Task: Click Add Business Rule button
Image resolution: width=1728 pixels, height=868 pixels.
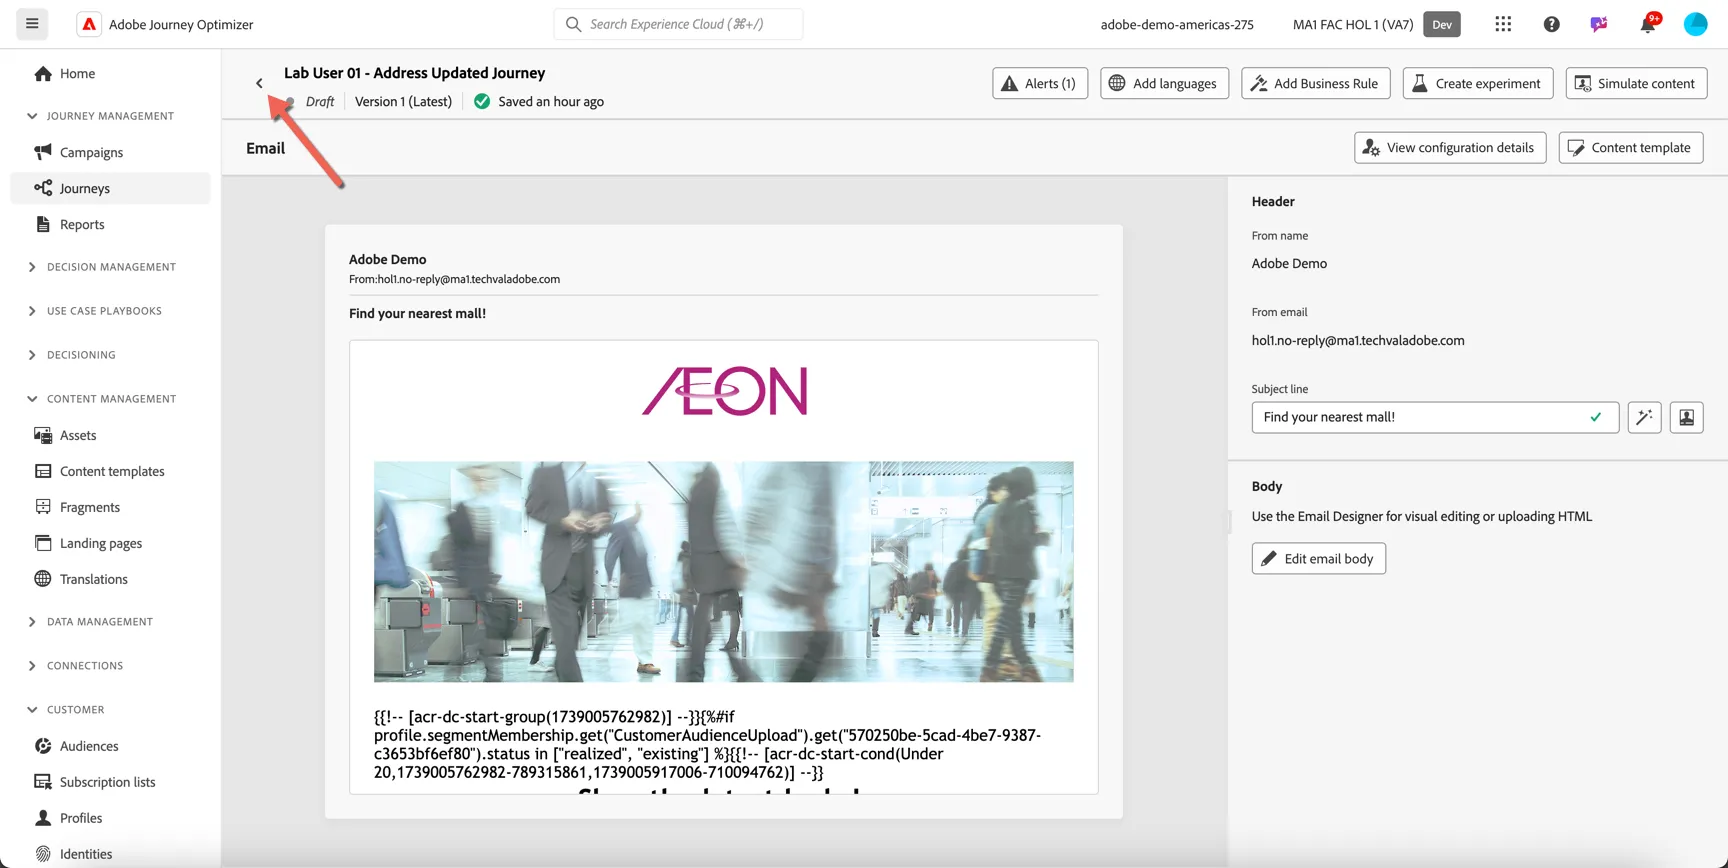Action: coord(1316,83)
